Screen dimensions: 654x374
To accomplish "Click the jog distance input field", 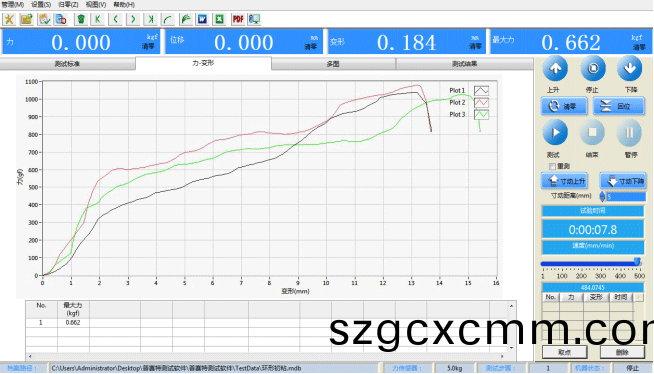I will [626, 196].
